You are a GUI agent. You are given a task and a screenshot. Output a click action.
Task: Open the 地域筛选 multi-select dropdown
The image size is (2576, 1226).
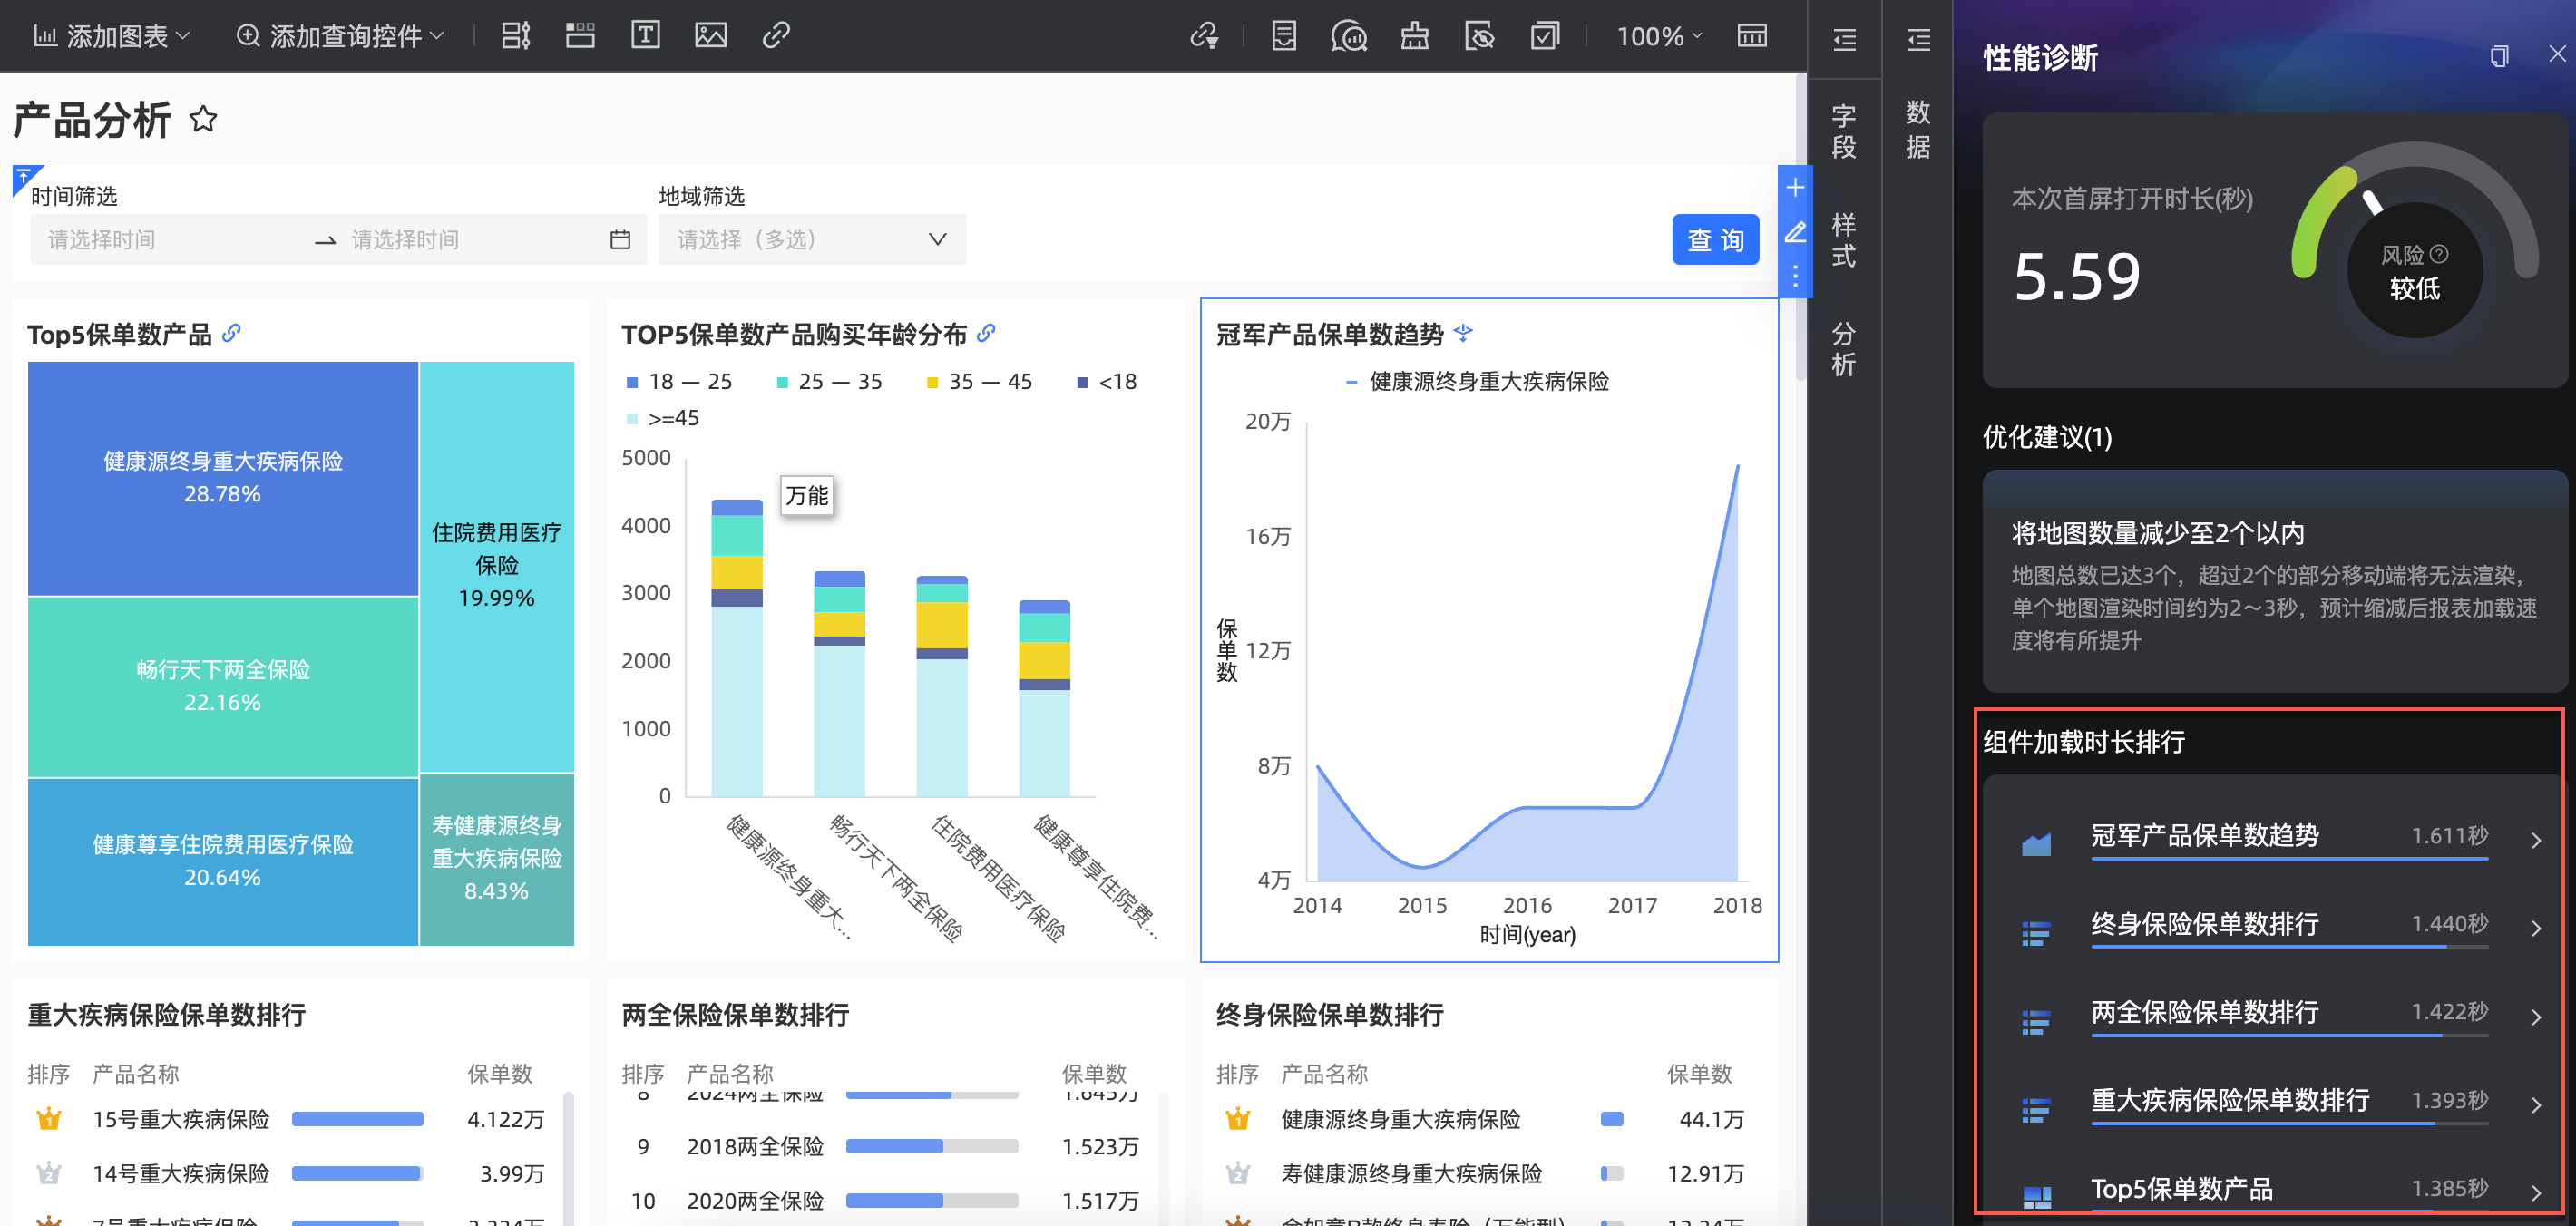tap(812, 240)
